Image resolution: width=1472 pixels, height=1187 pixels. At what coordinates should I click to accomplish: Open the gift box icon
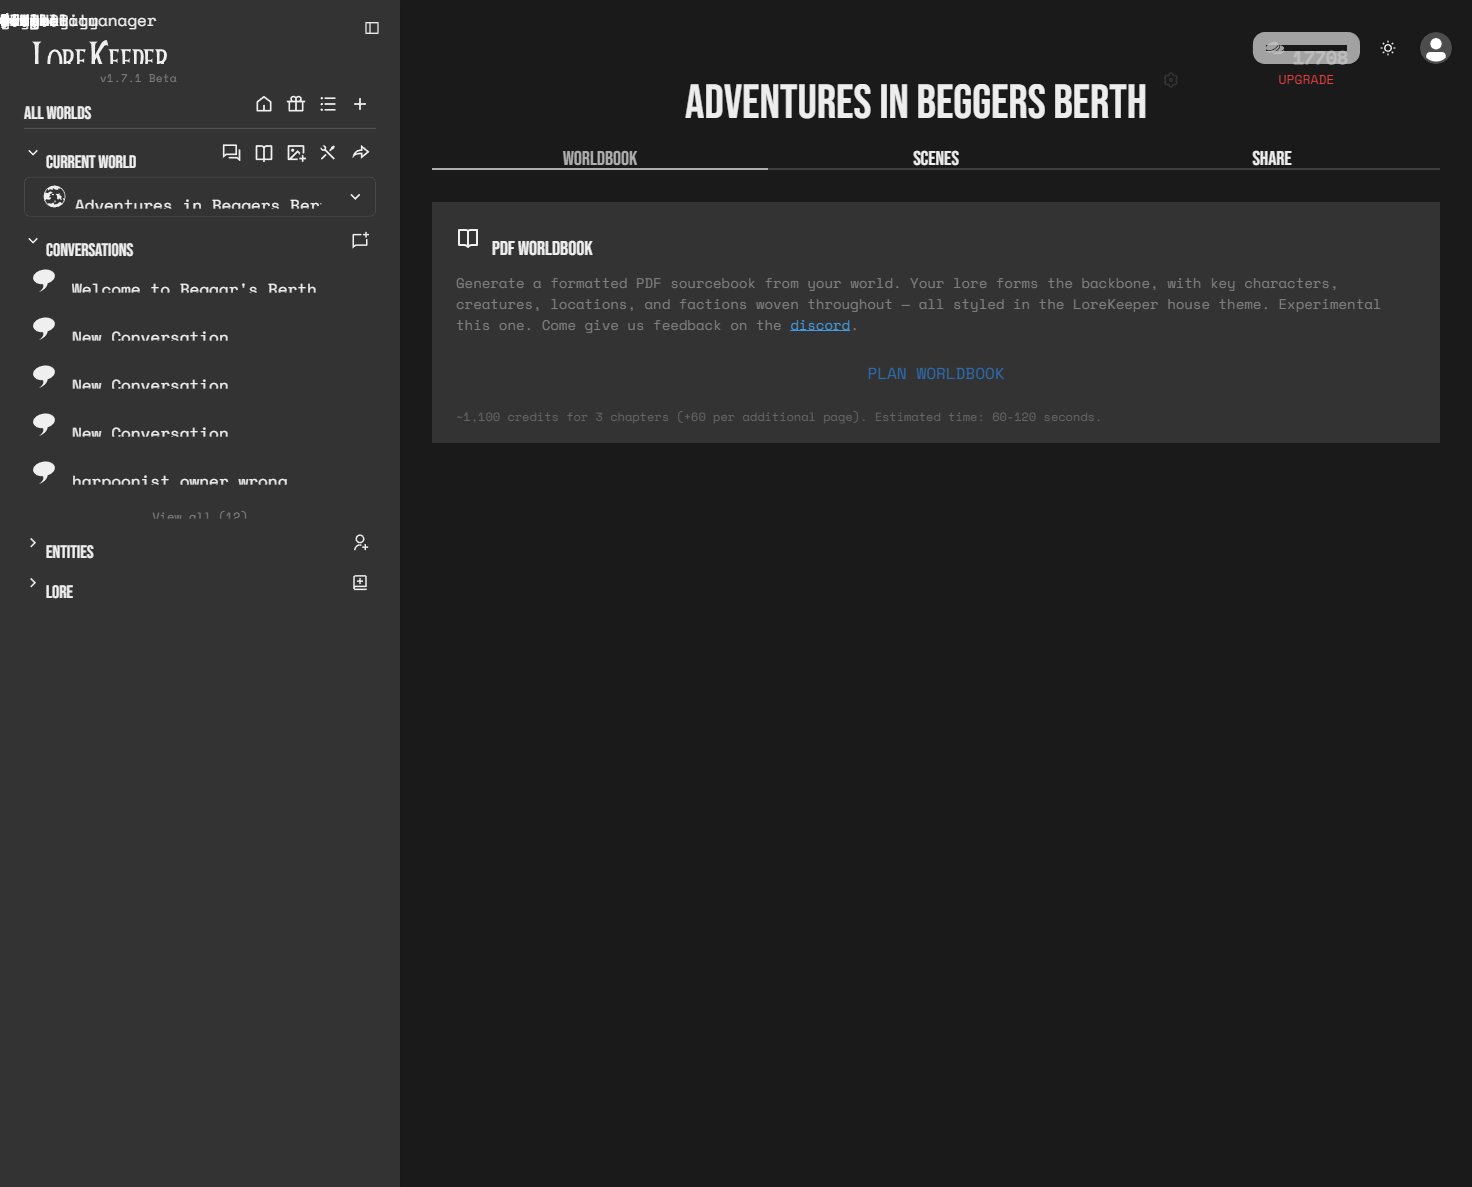296,104
